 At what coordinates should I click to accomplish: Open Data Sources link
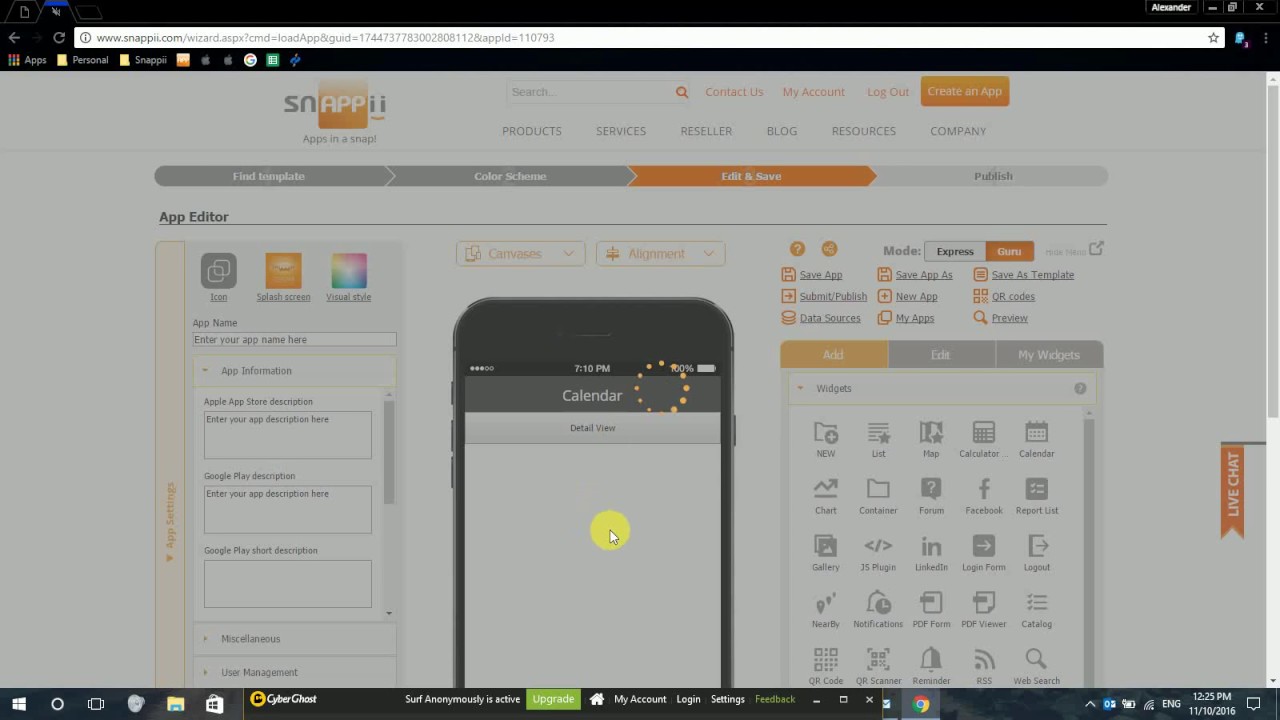pos(830,318)
